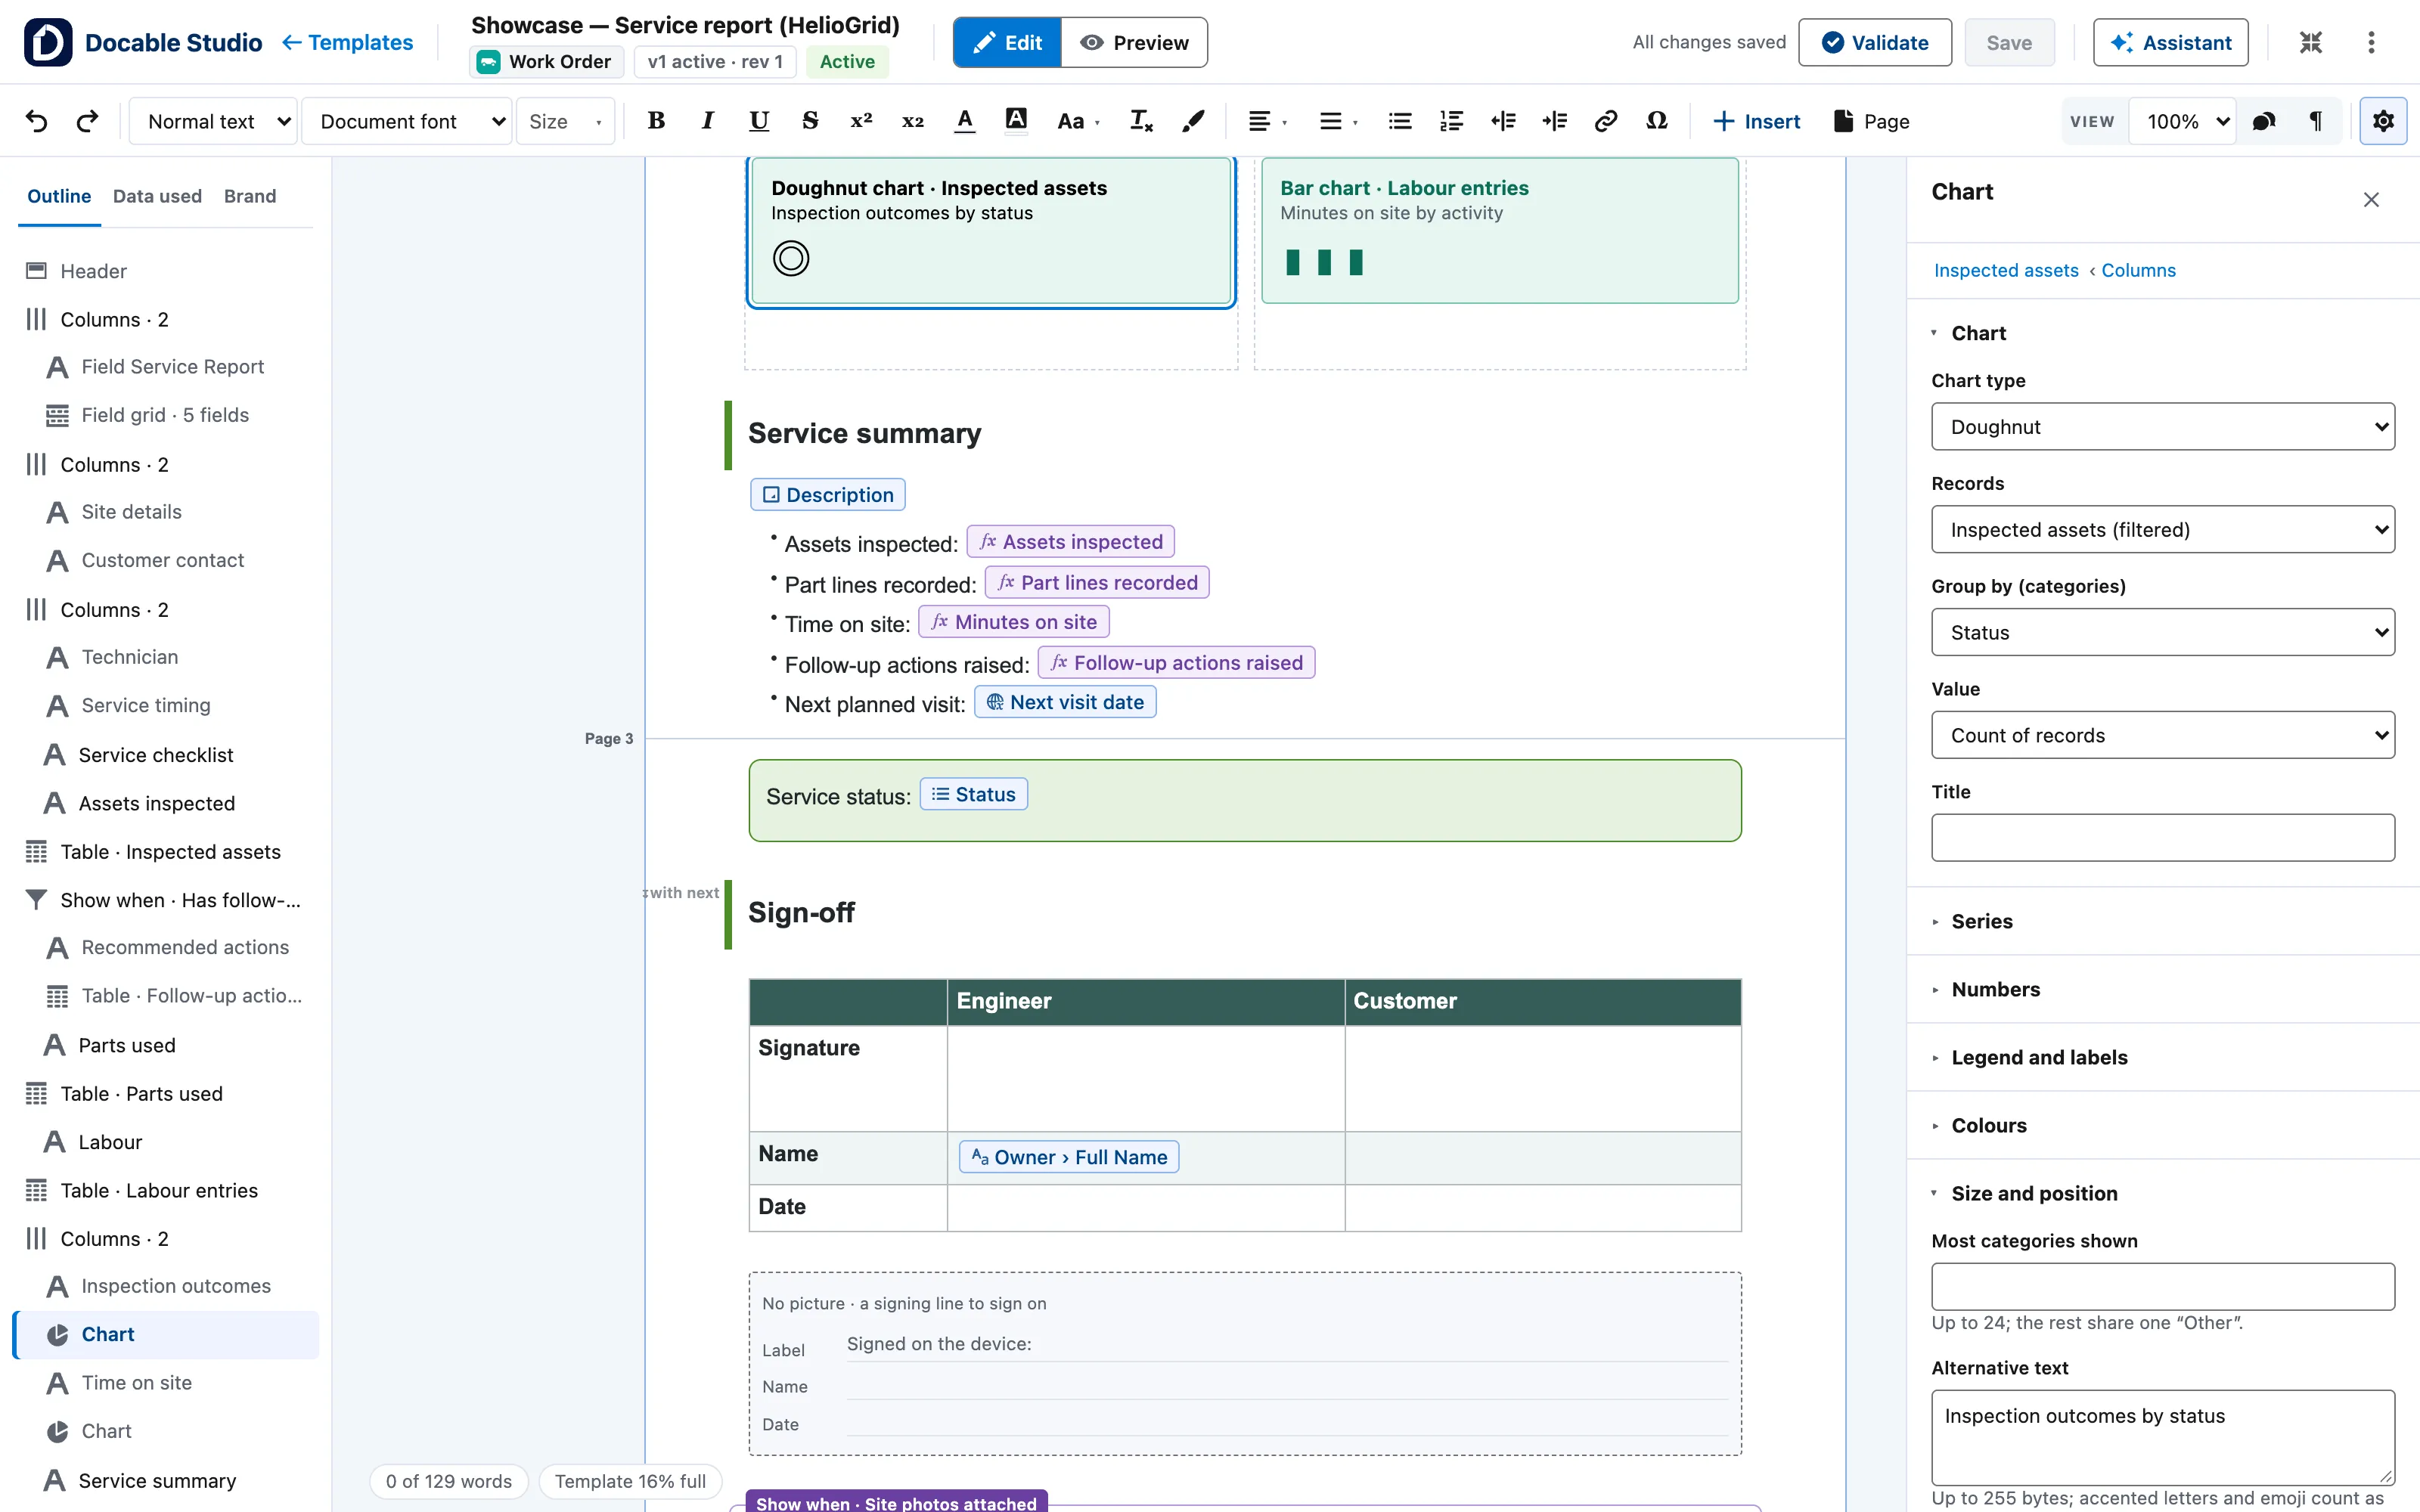The image size is (2420, 1512).
Task: Open the text alignment dropdown
Action: (x=1267, y=121)
